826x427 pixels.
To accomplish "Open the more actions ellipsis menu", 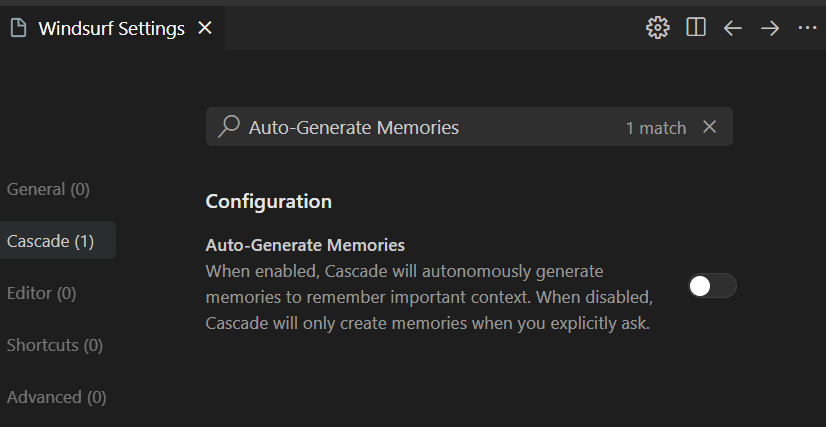I will coord(808,28).
